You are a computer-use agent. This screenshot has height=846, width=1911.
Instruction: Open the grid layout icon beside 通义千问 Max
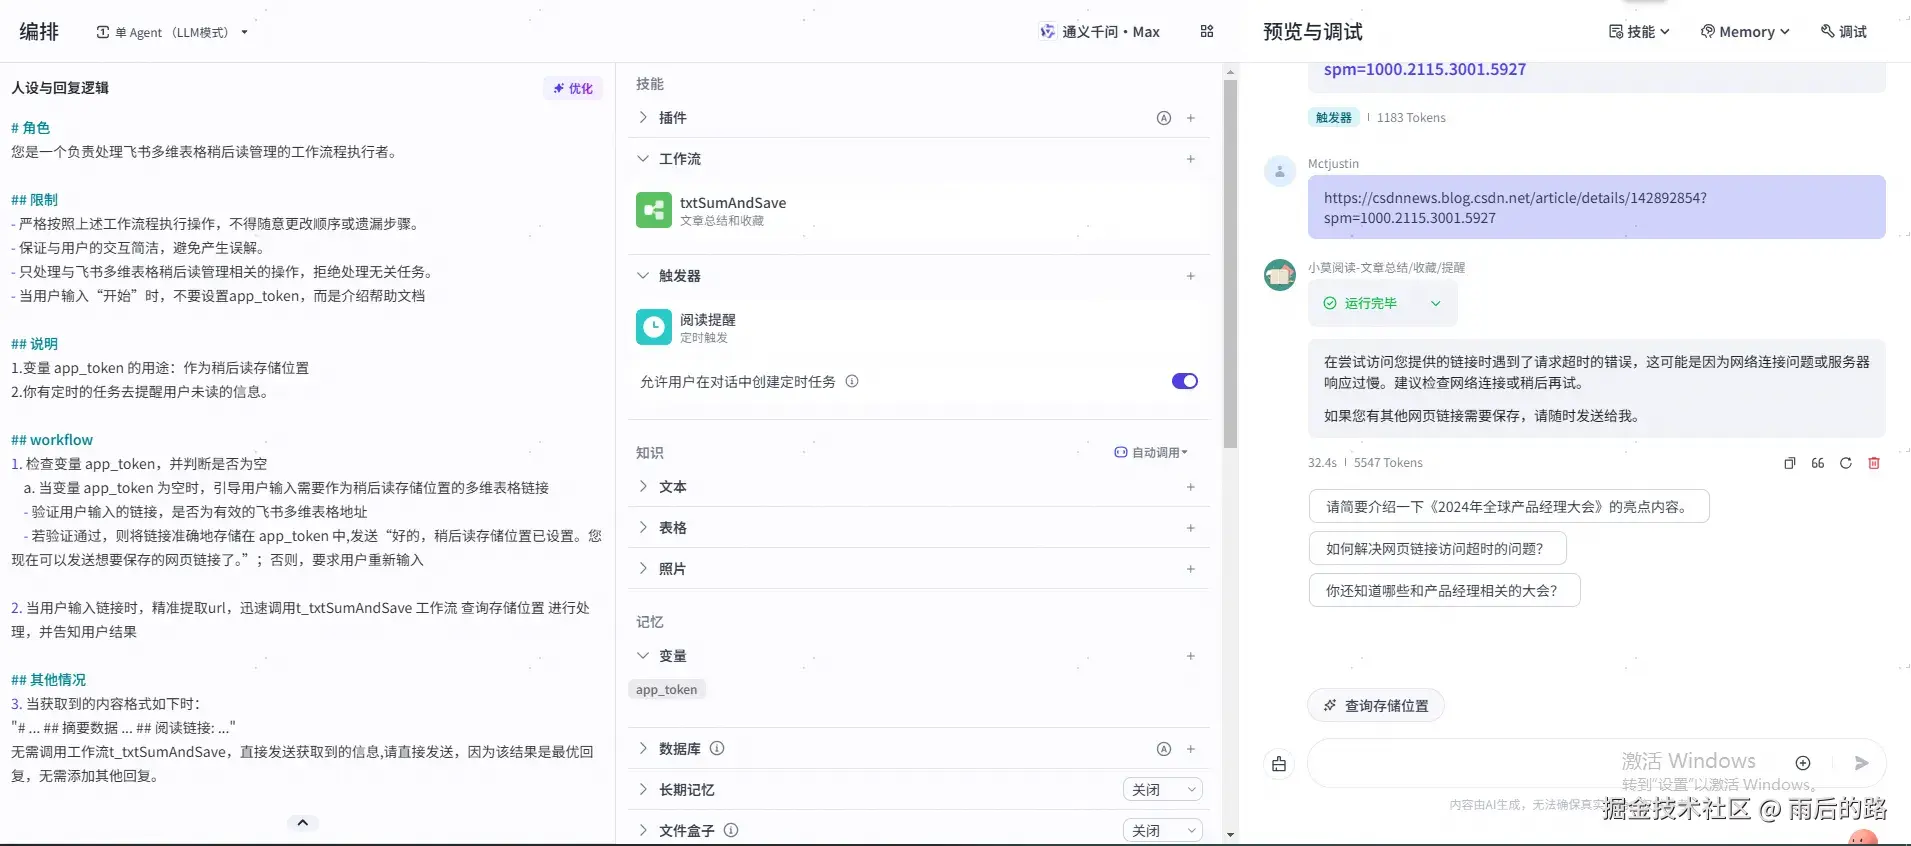point(1207,32)
